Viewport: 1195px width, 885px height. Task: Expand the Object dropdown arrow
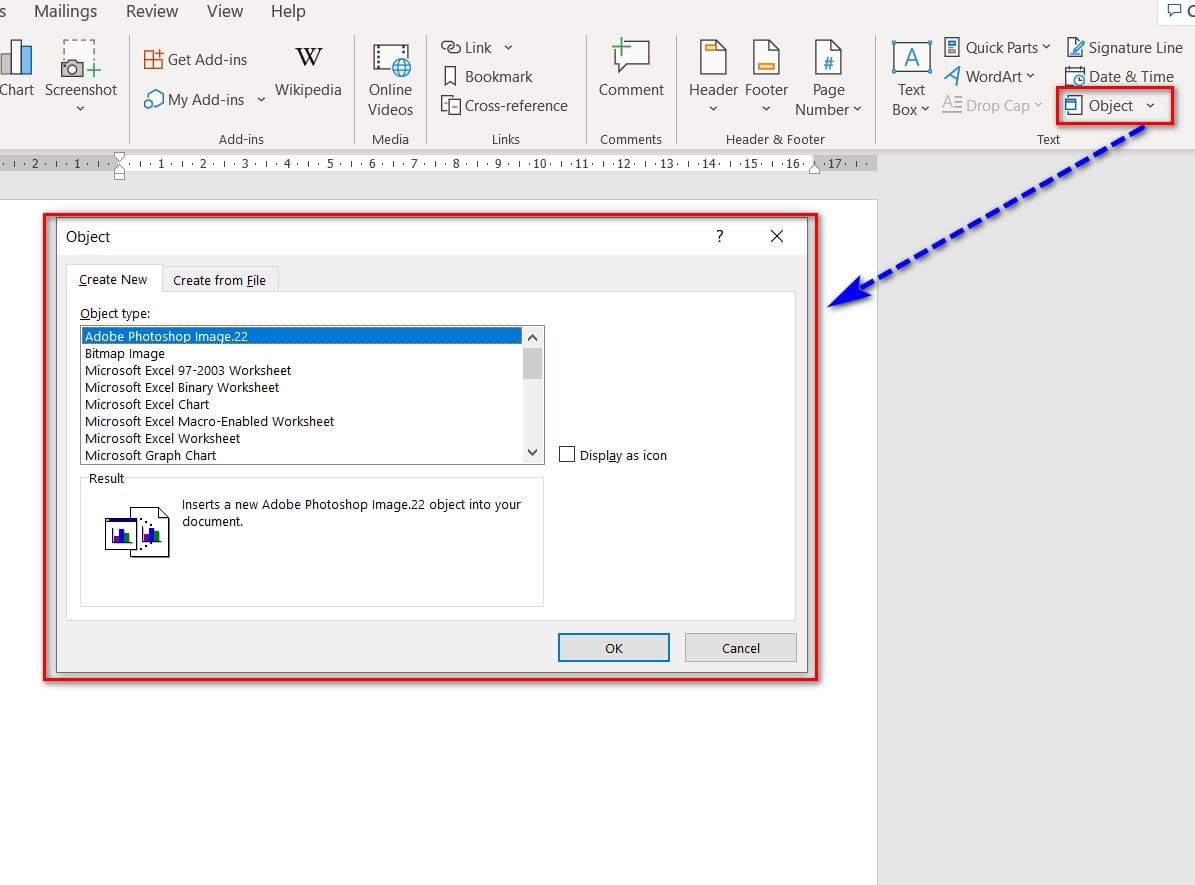point(1150,106)
